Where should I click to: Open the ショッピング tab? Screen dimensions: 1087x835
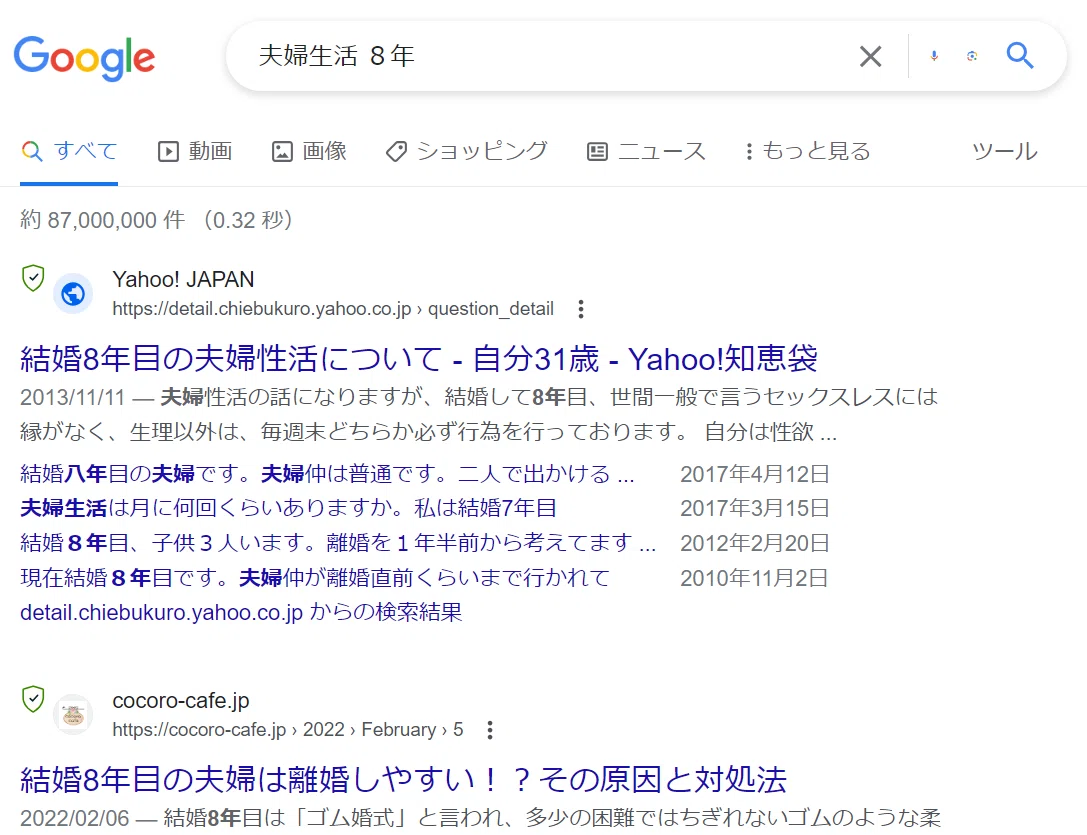(x=467, y=151)
